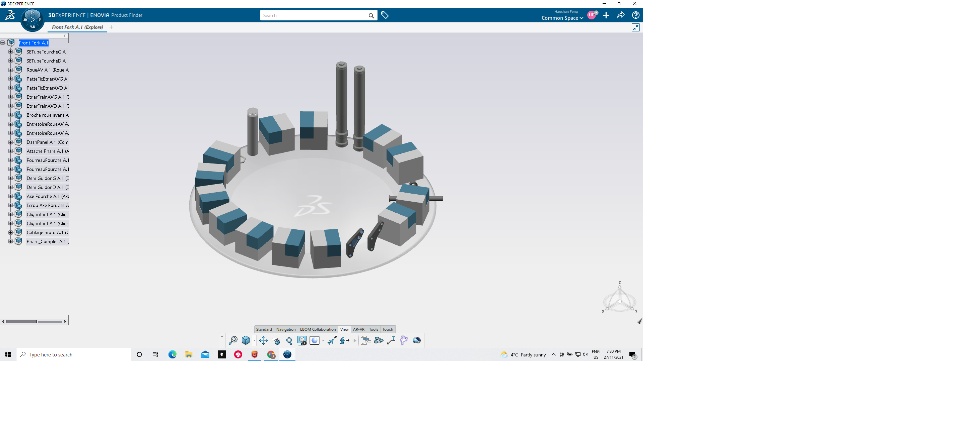Image resolution: width=960 pixels, height=432 pixels.
Task: Expand the SBTubeFourcheG tree node
Action: 10,52
